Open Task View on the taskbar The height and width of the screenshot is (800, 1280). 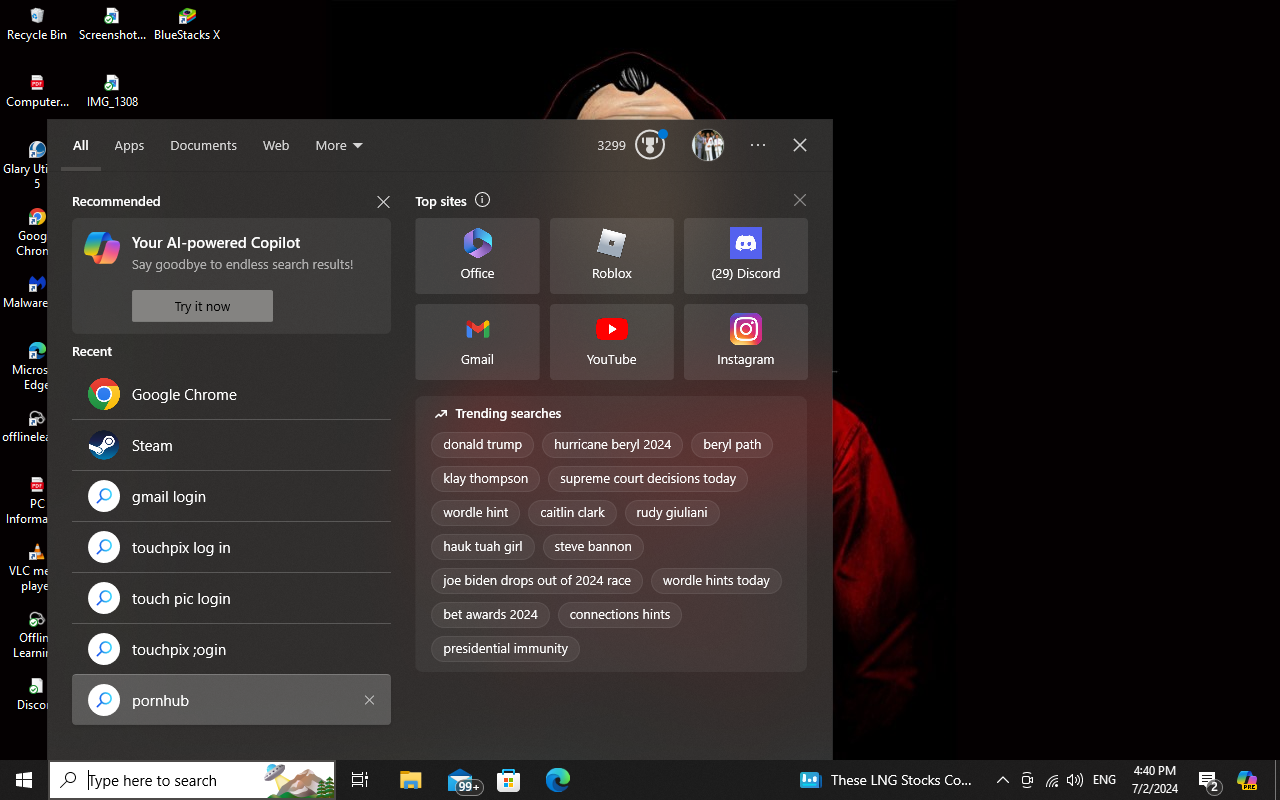tap(360, 780)
